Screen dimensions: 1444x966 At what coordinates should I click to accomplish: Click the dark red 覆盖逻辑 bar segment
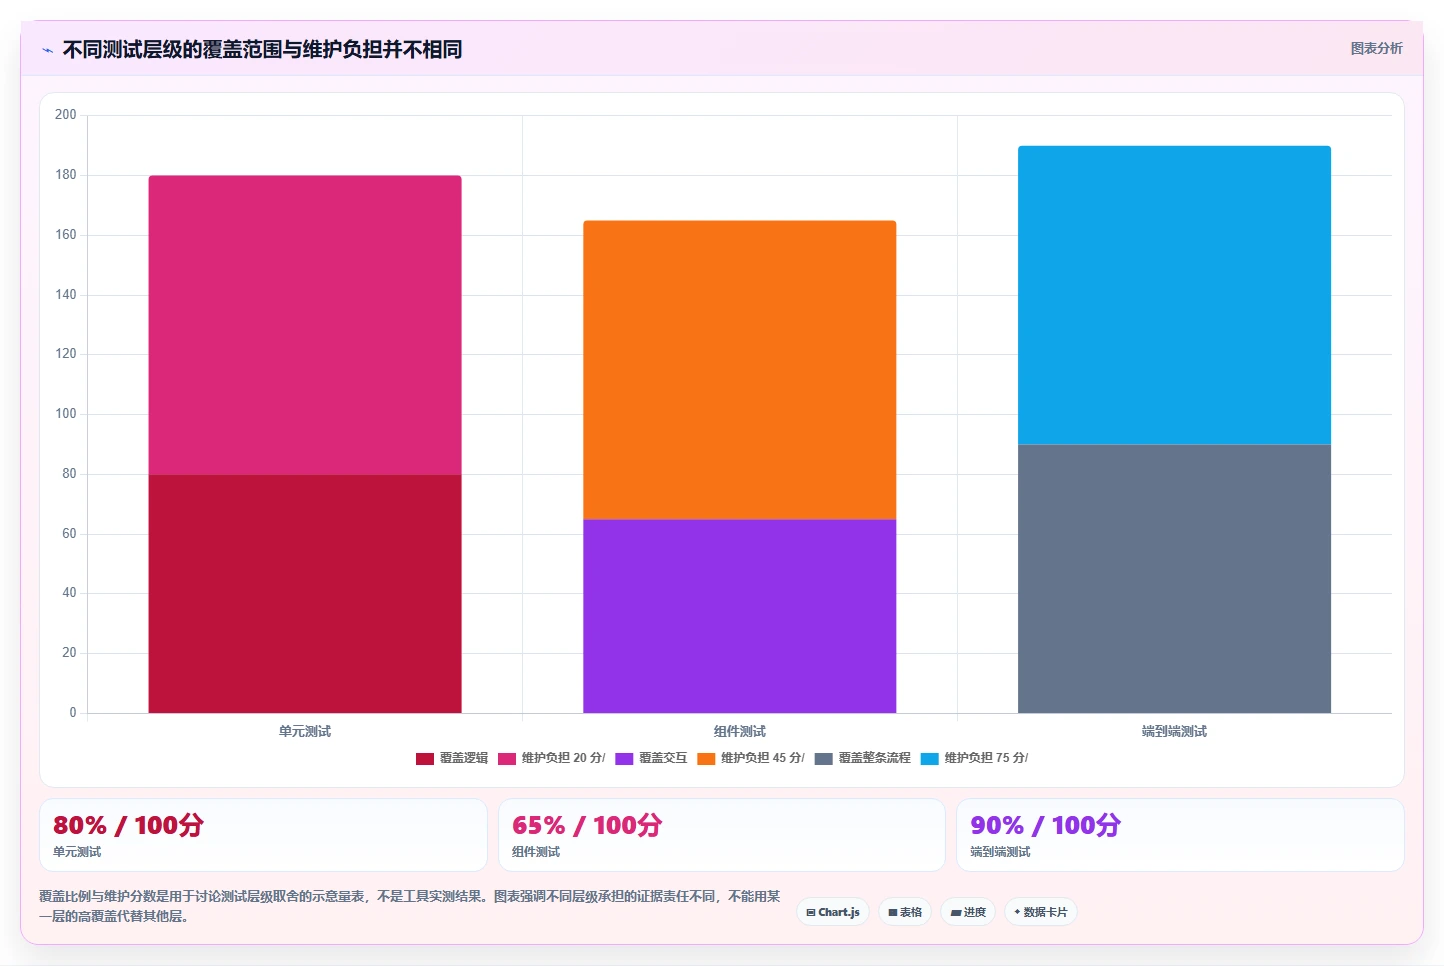pyautogui.click(x=305, y=594)
